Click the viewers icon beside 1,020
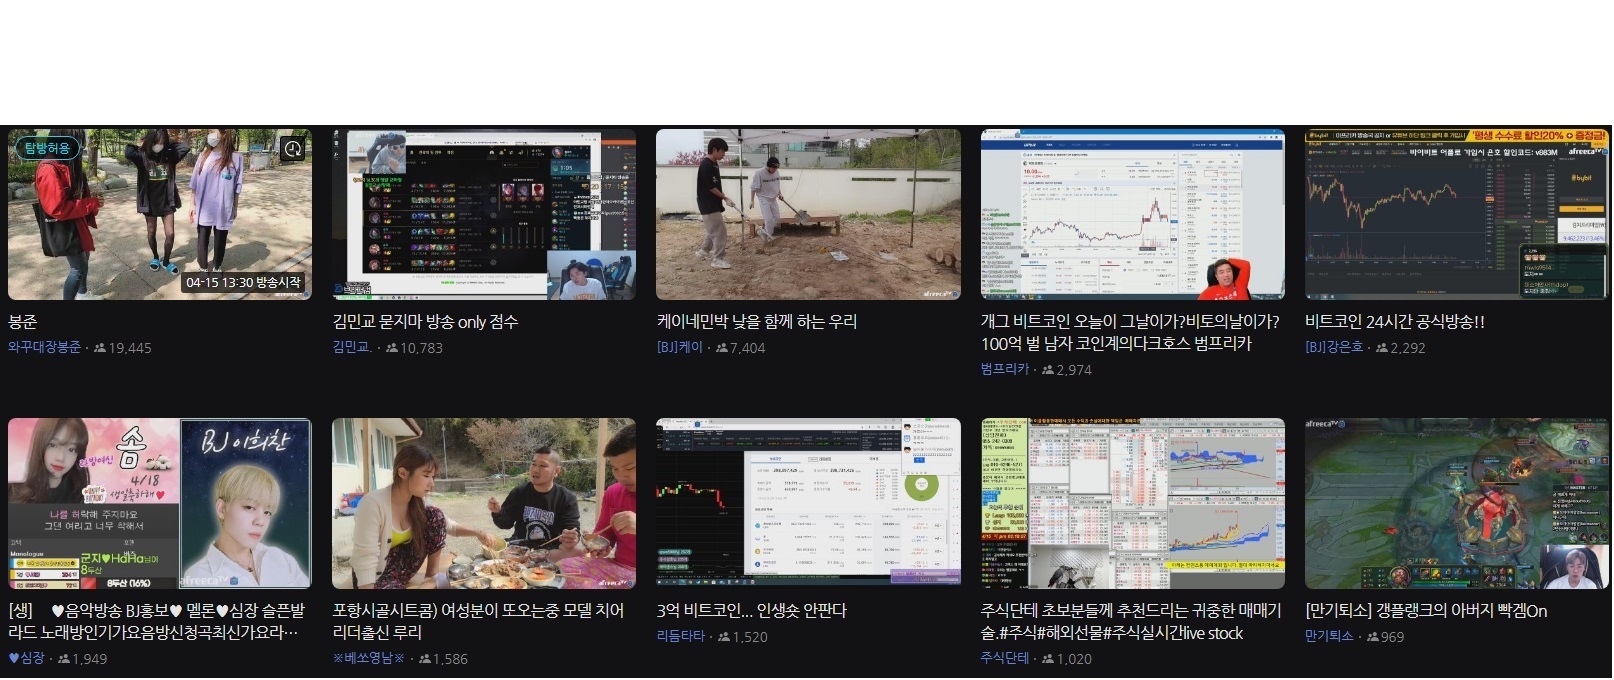Viewport: 1614px width, 680px height. [x=1048, y=659]
